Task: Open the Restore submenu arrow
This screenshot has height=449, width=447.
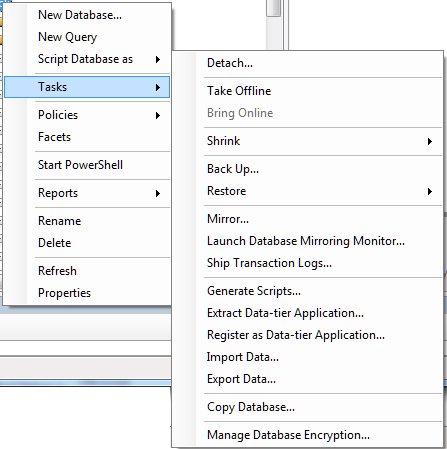Action: 430,192
